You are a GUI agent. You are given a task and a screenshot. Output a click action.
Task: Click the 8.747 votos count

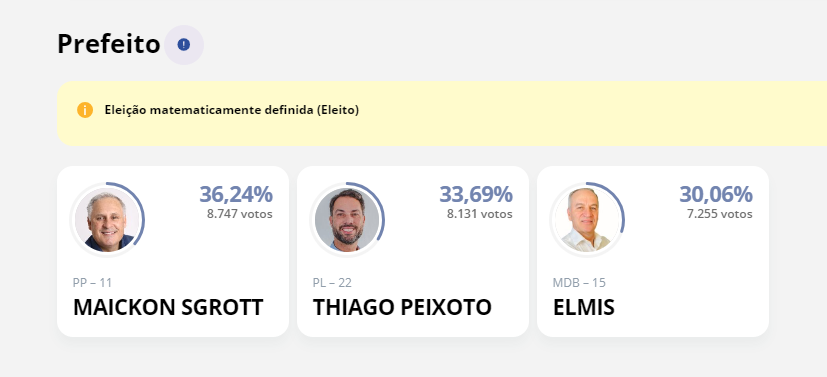tap(239, 214)
